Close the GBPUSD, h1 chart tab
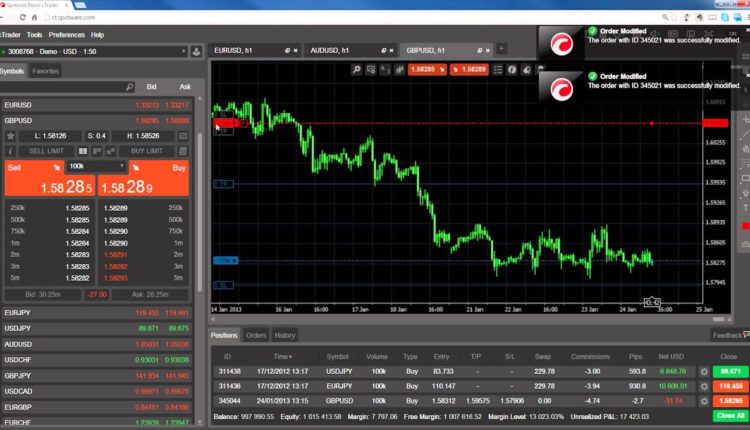 [x=488, y=50]
